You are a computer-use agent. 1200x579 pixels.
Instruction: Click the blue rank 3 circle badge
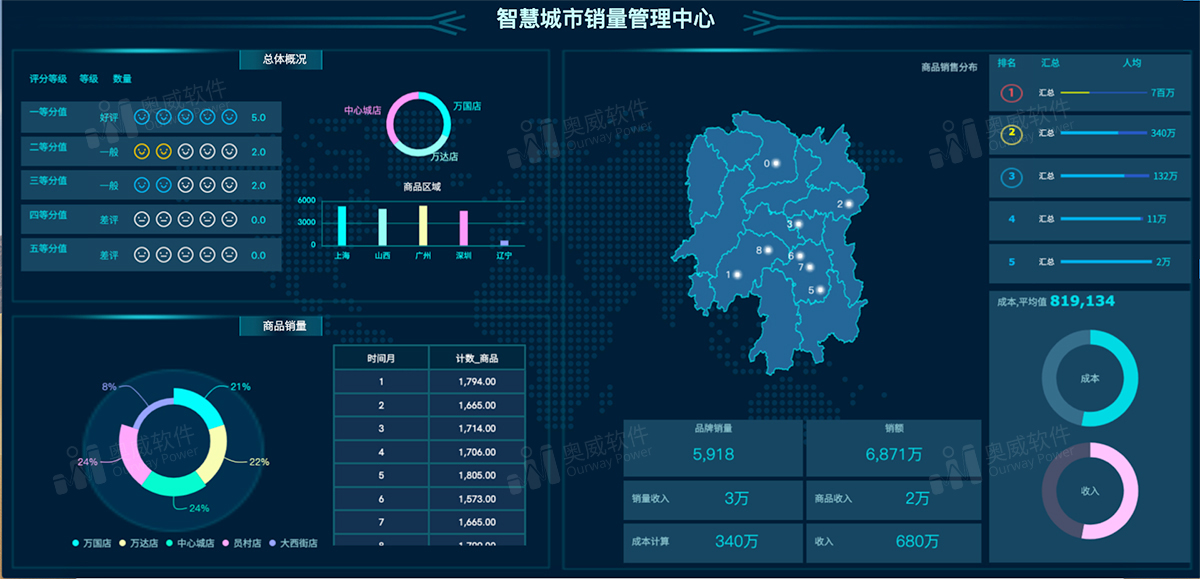[x=1012, y=177]
